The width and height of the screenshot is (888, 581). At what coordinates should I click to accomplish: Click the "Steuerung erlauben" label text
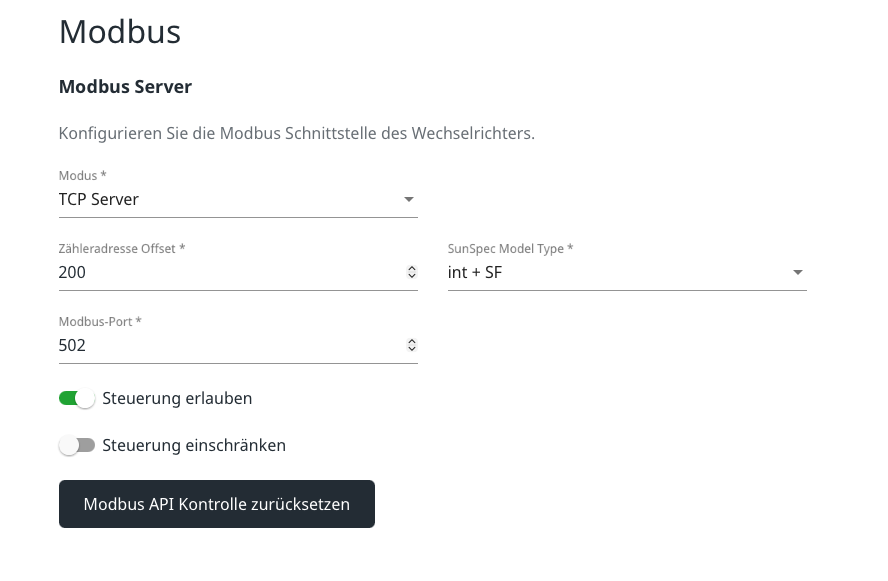click(x=177, y=398)
